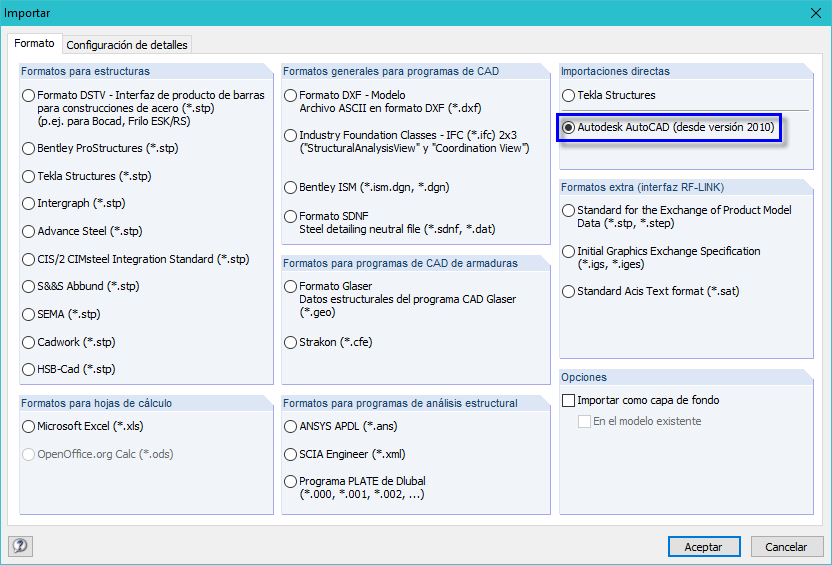This screenshot has height=565, width=832.
Task: Choose Standard Acis Text format (*.sat)
Action: [x=568, y=291]
